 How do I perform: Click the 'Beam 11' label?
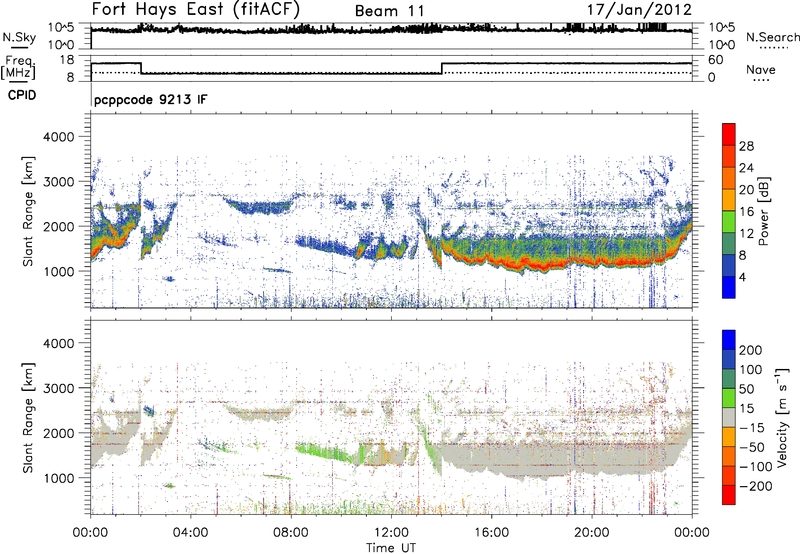389,11
